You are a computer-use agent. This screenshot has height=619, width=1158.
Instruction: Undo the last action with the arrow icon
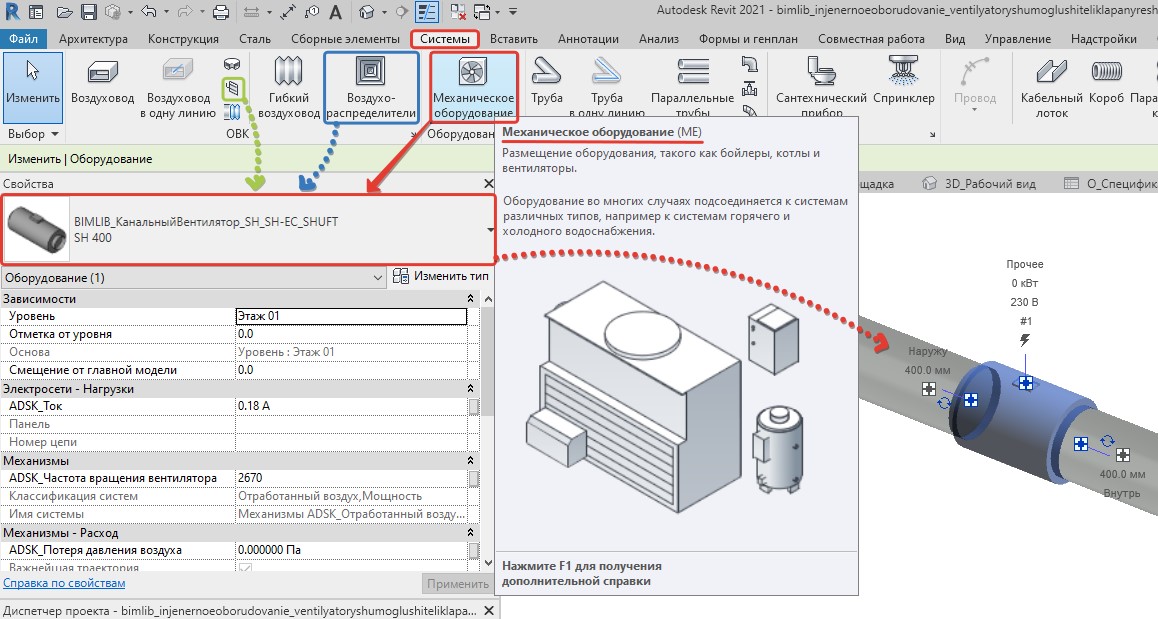148,12
